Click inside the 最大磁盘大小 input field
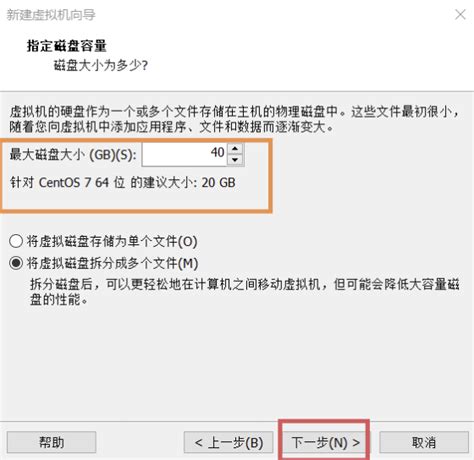Viewport: 474px width, 460px height. (185, 154)
